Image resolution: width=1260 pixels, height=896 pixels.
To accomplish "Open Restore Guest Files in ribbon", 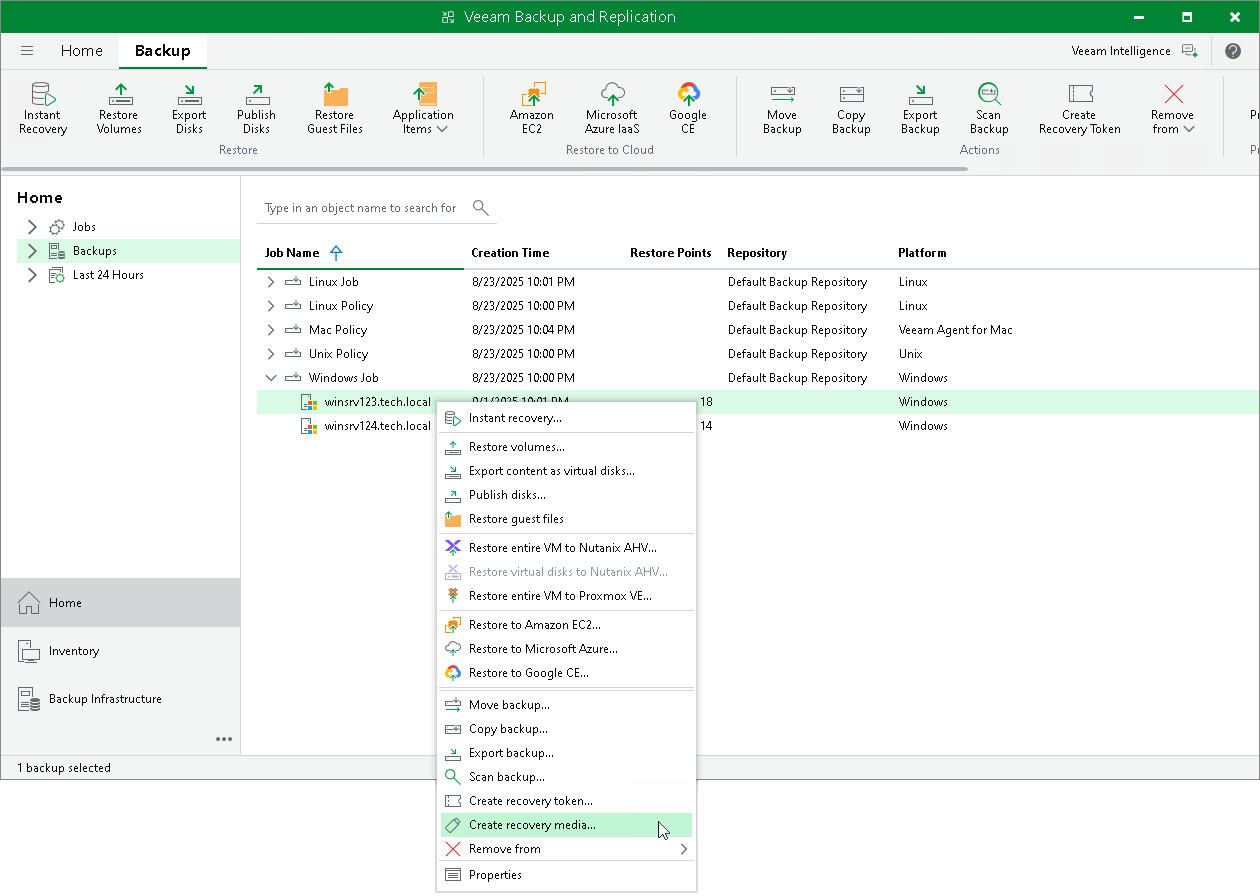I will 335,109.
